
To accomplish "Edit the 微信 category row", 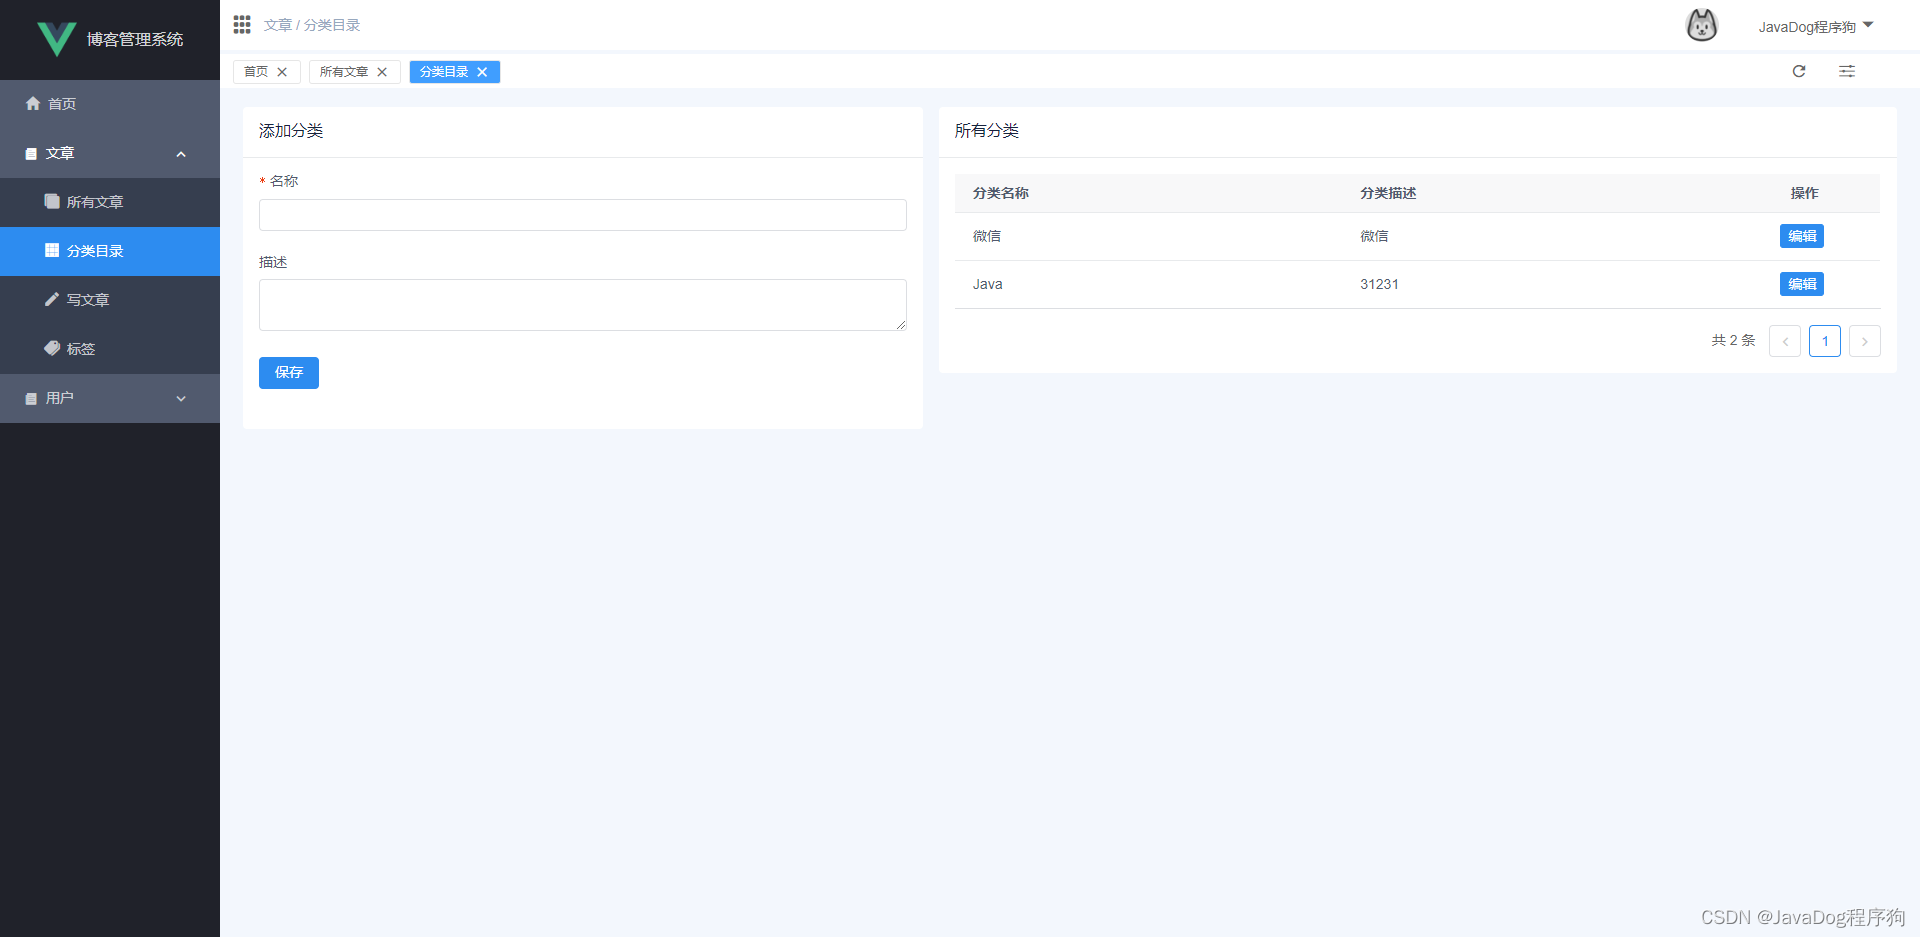I will coord(1802,236).
